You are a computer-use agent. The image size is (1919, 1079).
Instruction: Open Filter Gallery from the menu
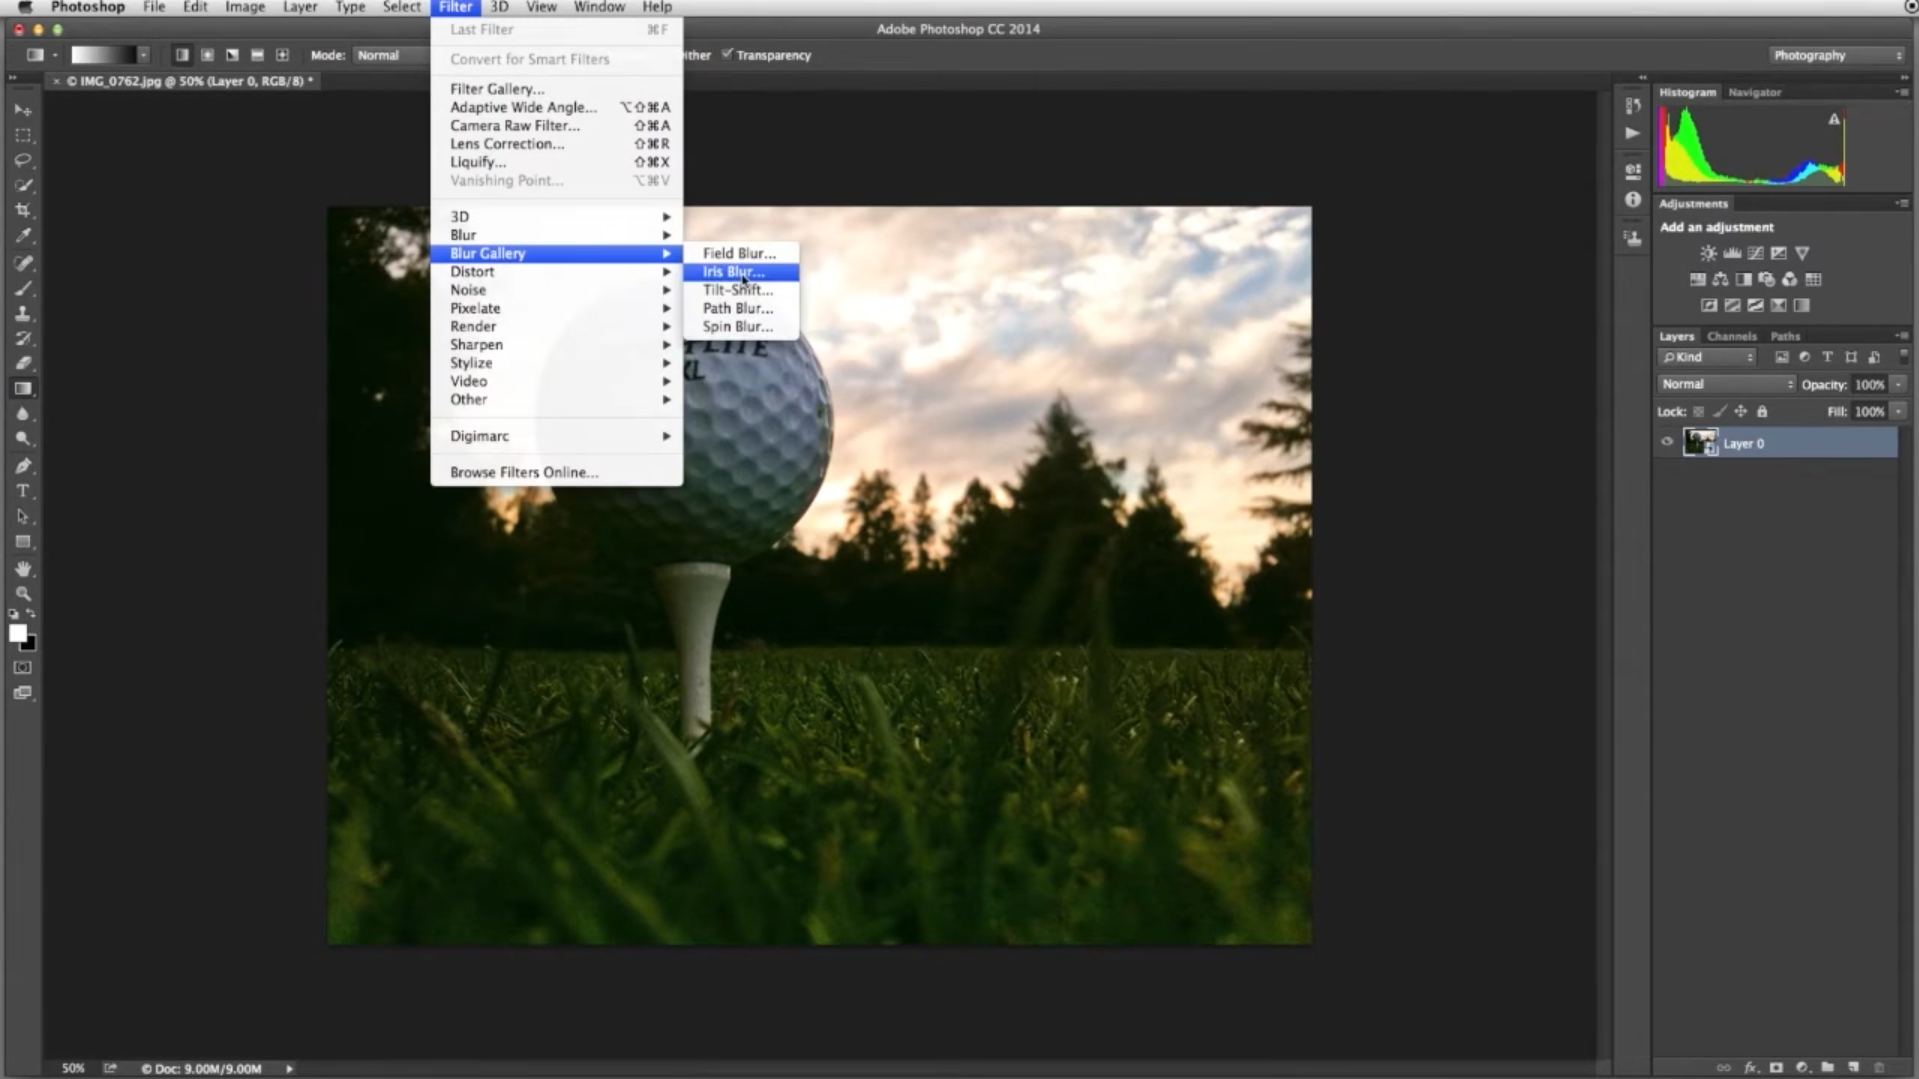click(x=497, y=89)
